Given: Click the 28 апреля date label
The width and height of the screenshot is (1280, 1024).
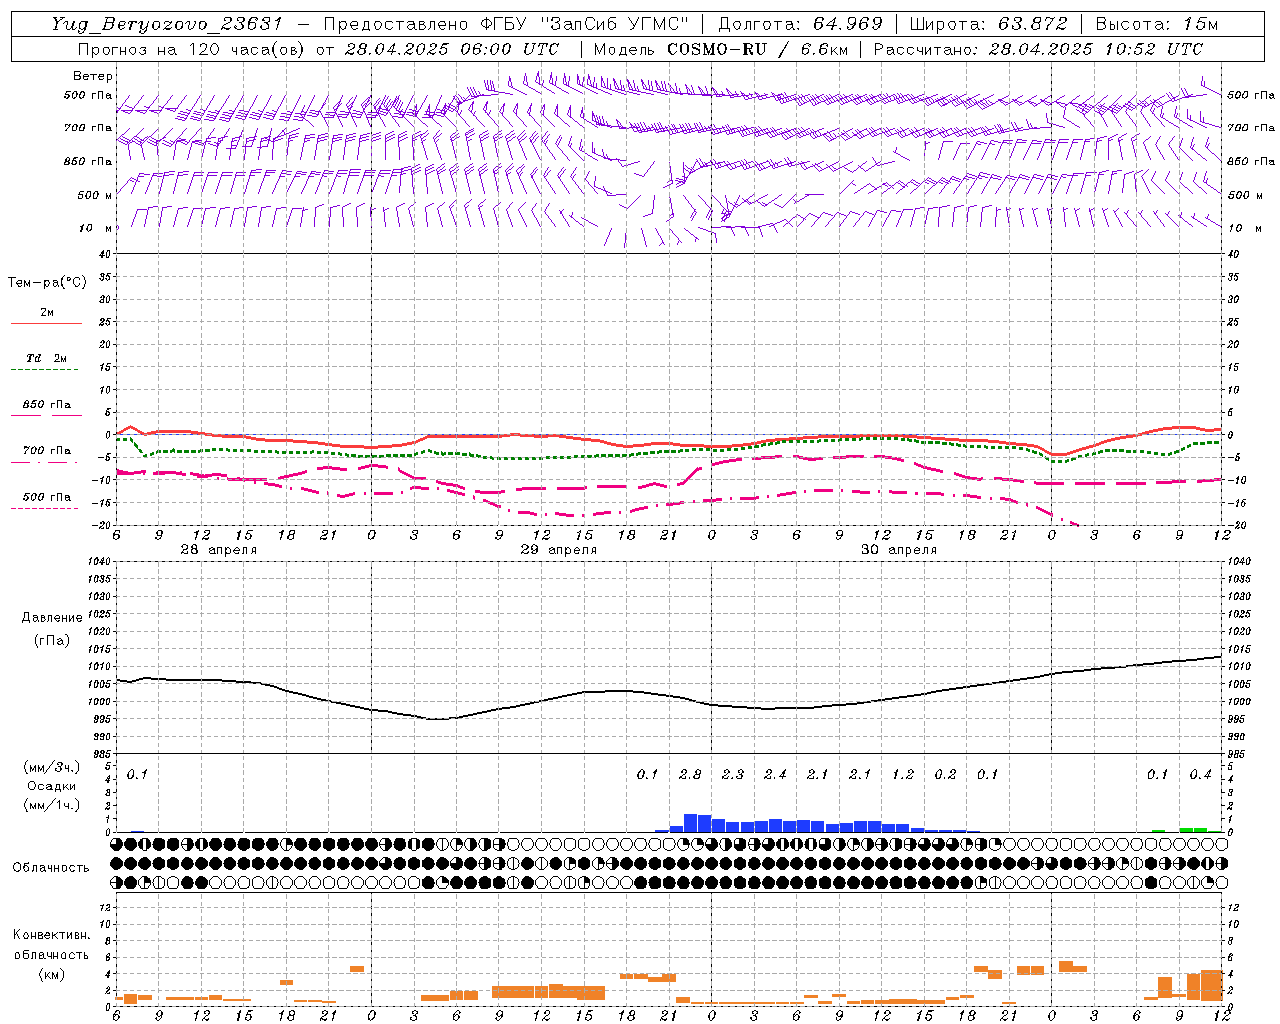Looking at the screenshot, I should tap(218, 550).
